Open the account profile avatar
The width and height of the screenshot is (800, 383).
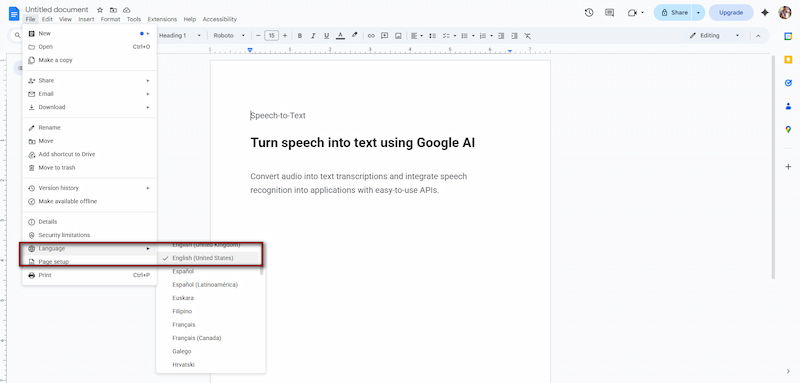785,13
